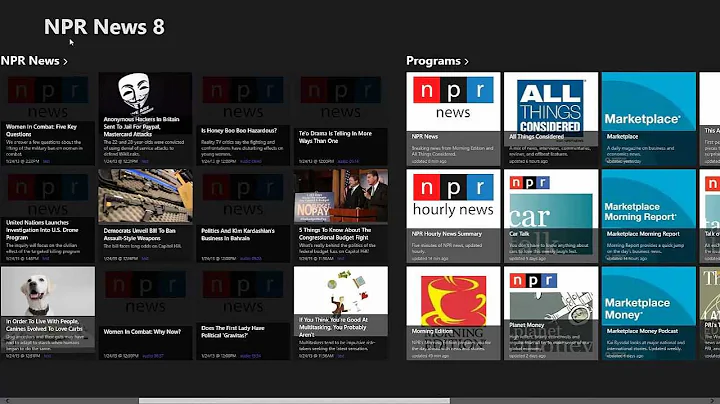
Task: Select the All Things Considered program
Action: point(551,118)
